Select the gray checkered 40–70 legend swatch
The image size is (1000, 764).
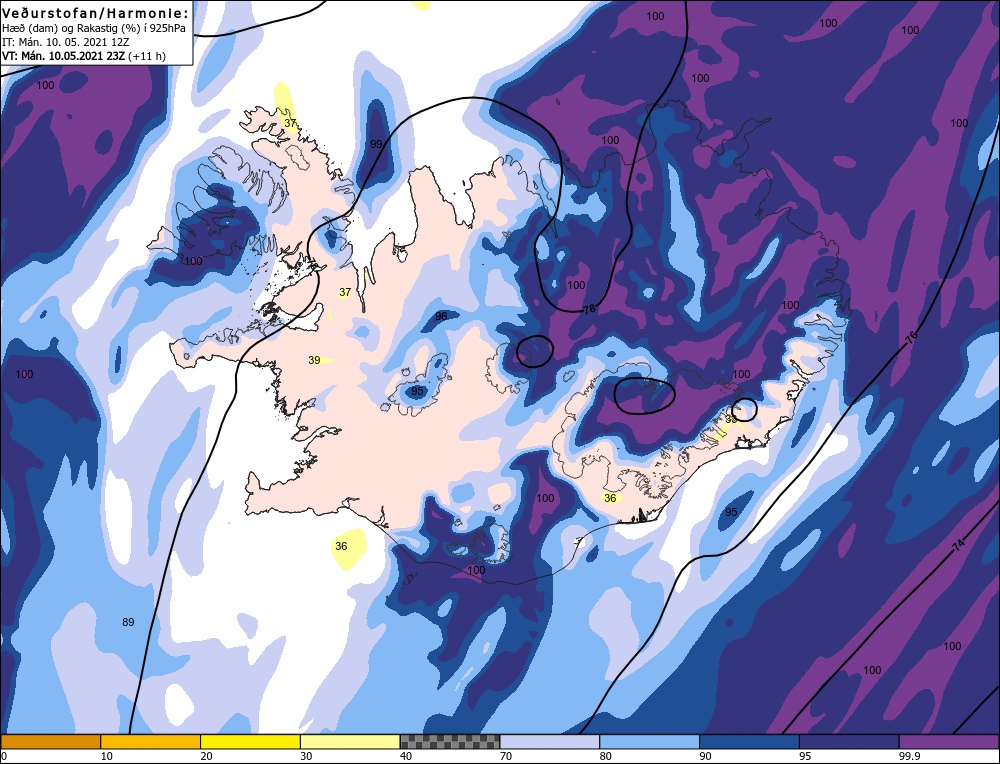click(x=450, y=741)
